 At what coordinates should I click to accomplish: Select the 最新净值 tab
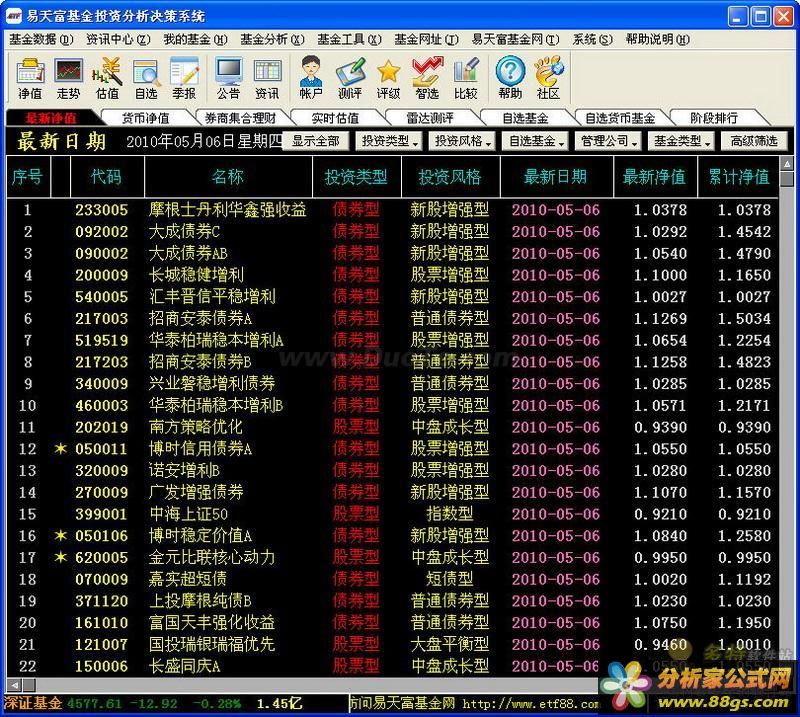click(x=51, y=118)
